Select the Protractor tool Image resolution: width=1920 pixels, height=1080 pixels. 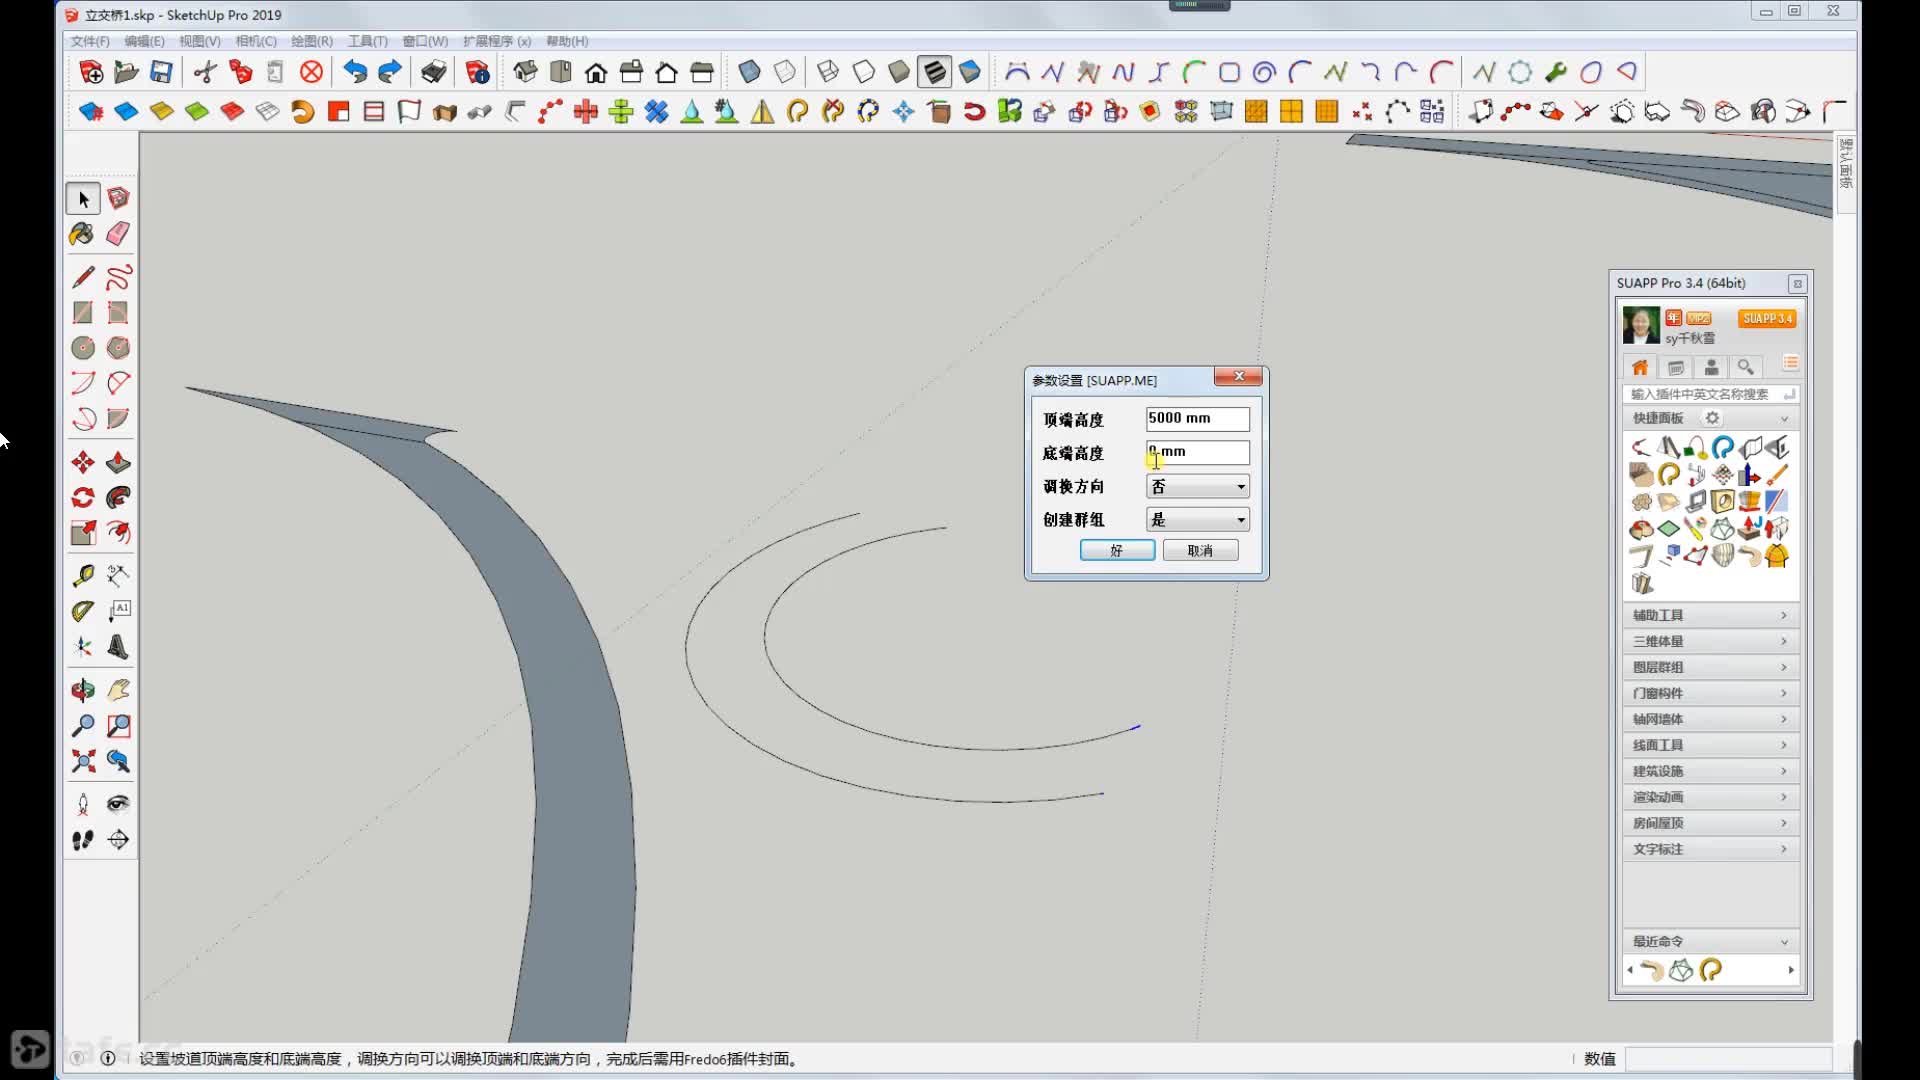pyautogui.click(x=83, y=610)
